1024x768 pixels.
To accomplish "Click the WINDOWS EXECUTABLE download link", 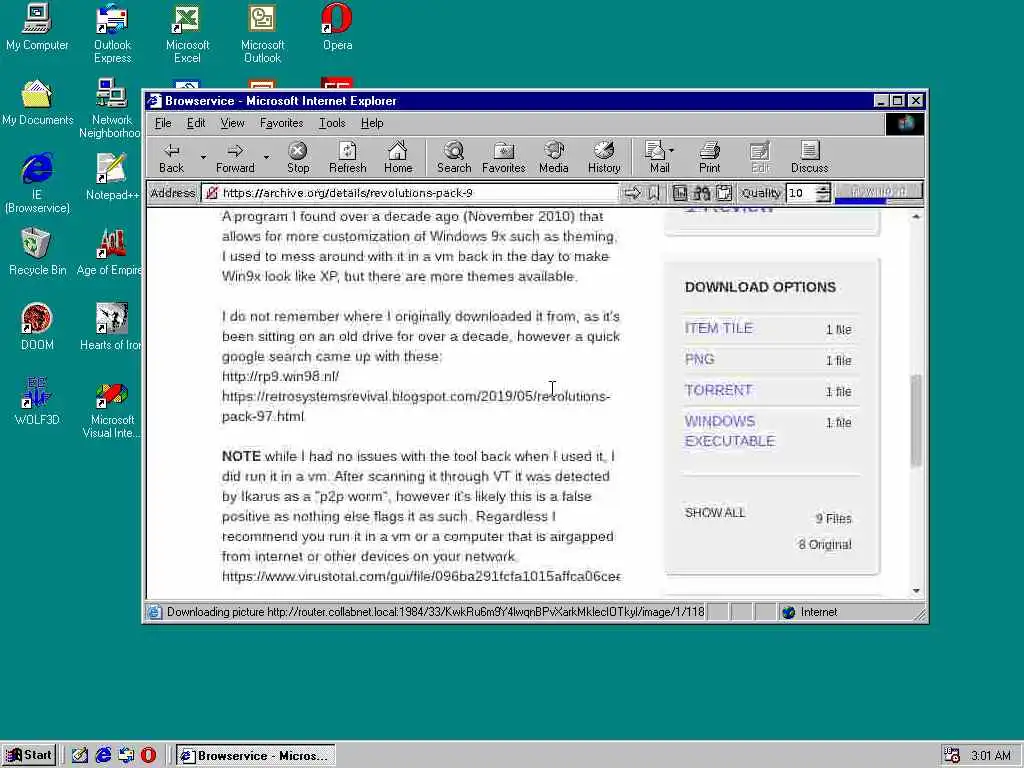I will 729,431.
